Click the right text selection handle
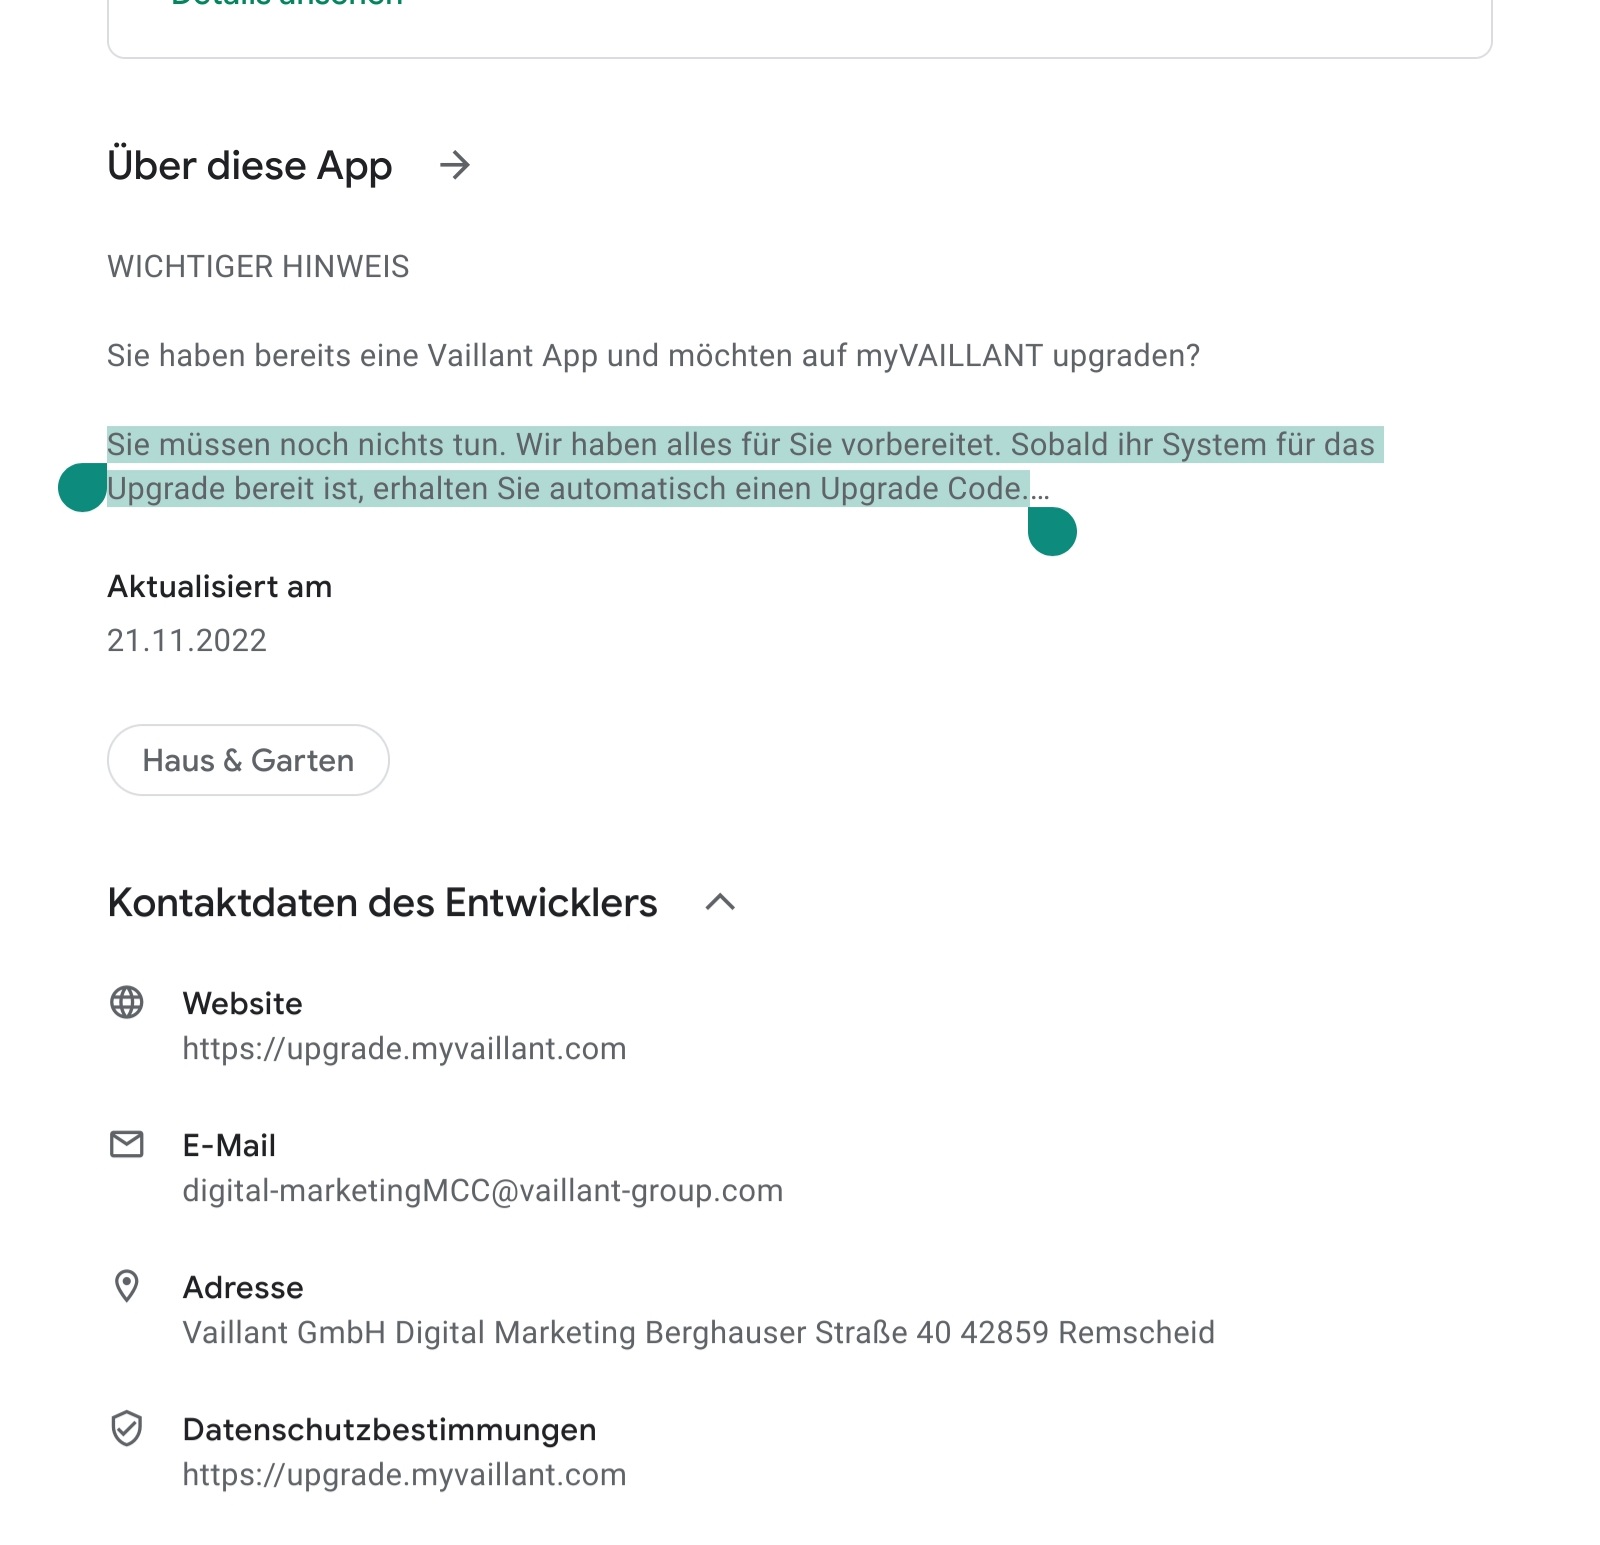The height and width of the screenshot is (1545, 1600). [1052, 531]
